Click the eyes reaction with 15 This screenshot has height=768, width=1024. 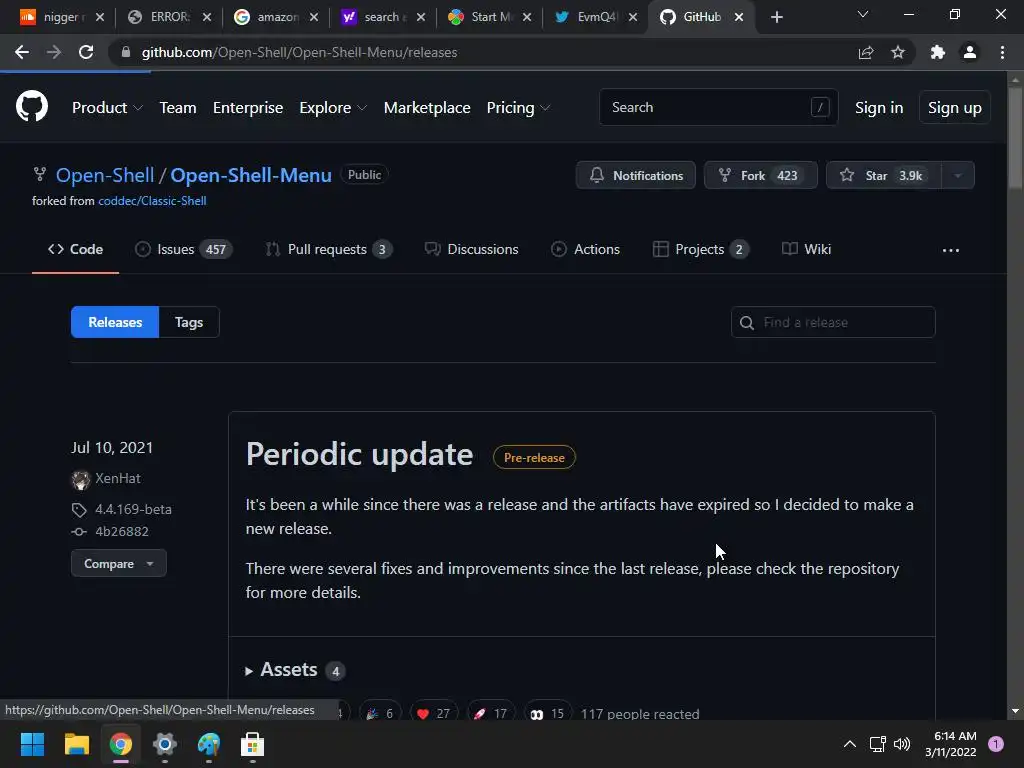[x=548, y=713]
